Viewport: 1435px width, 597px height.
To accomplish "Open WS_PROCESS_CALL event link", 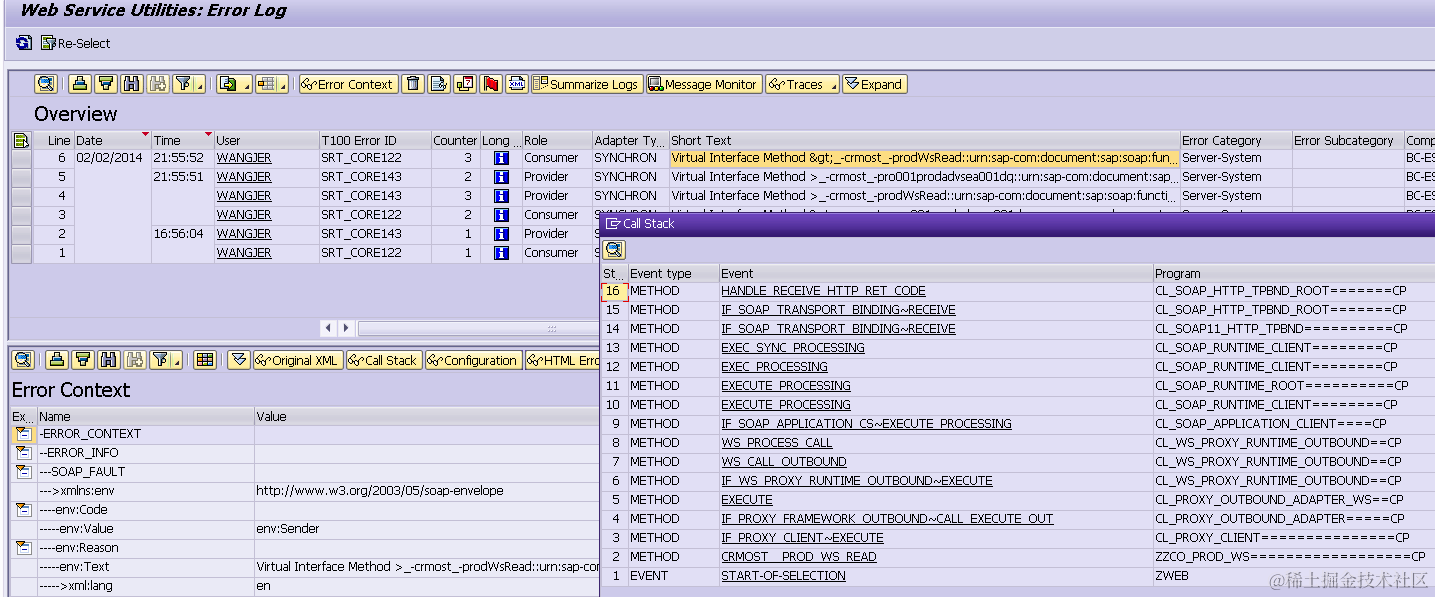I will [x=777, y=443].
